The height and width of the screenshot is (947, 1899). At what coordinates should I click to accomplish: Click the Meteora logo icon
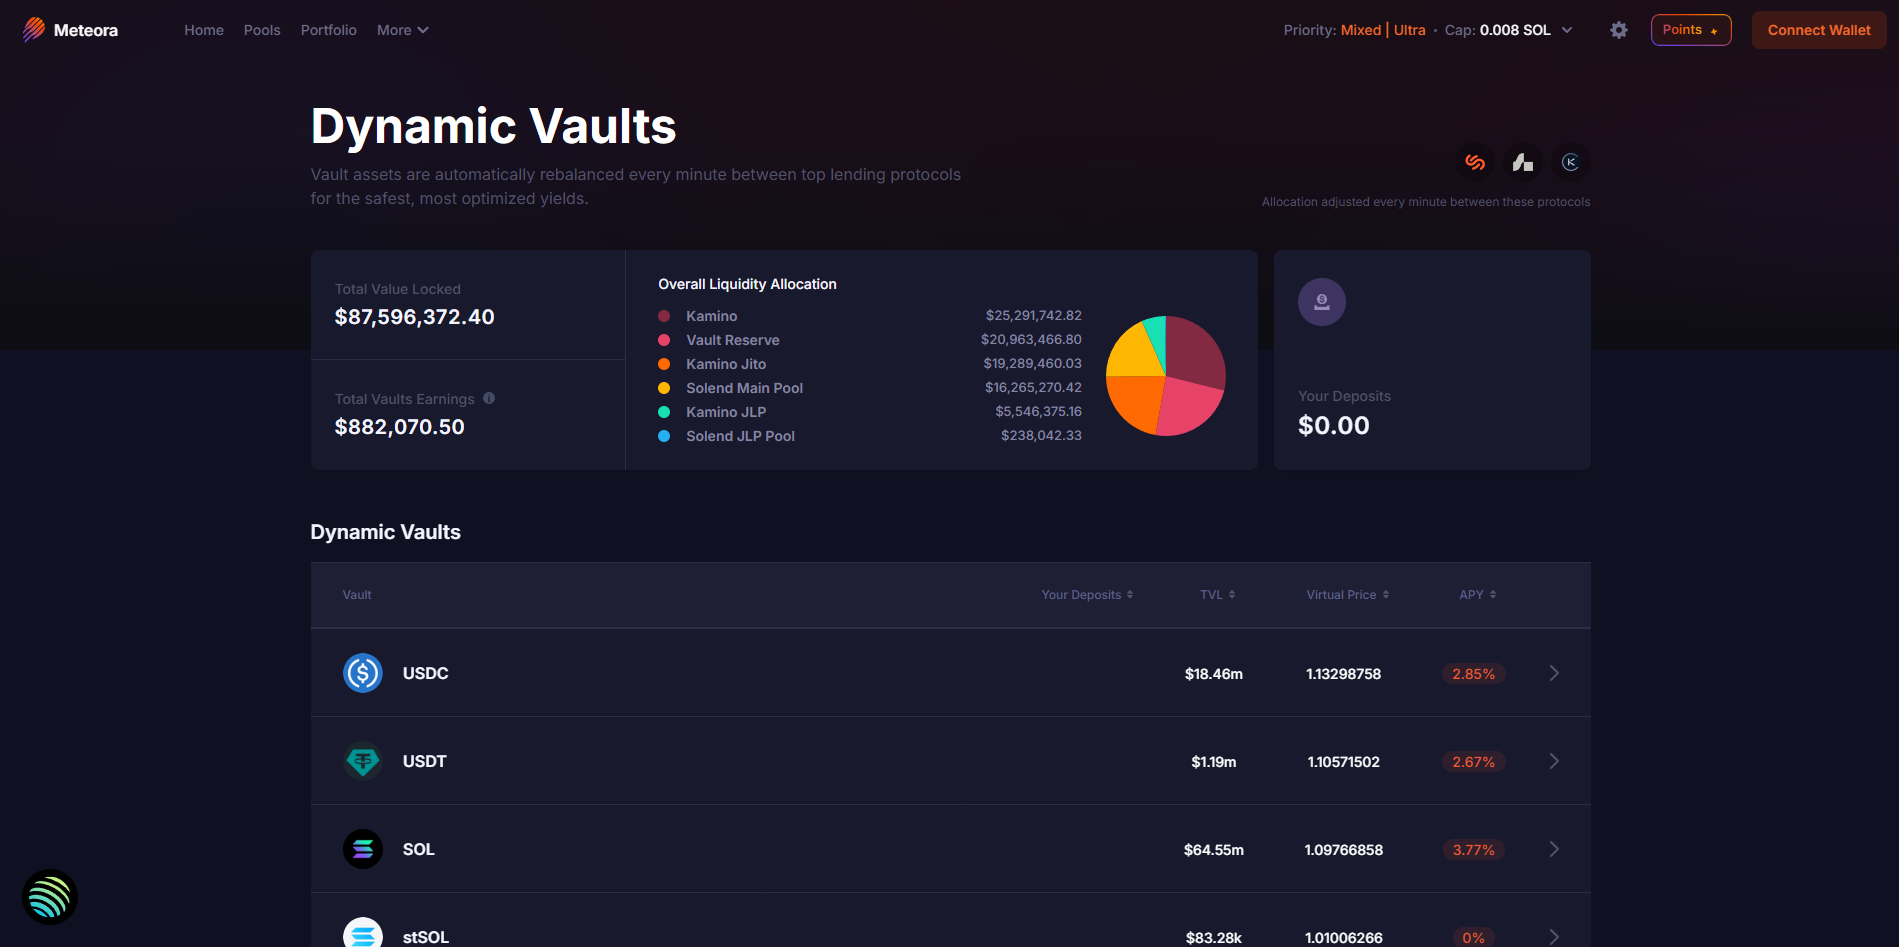[34, 30]
